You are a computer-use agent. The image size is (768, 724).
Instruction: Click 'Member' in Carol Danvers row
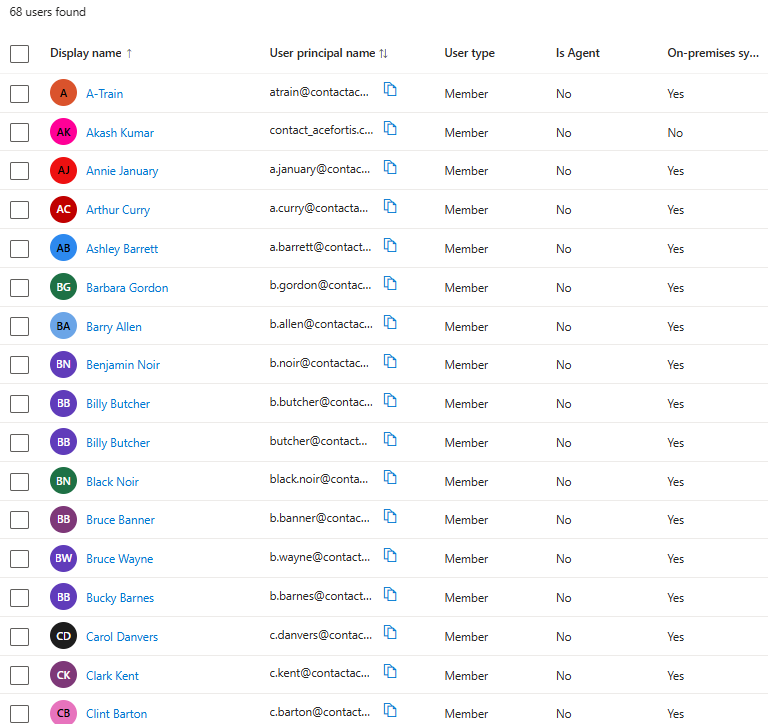coord(466,637)
